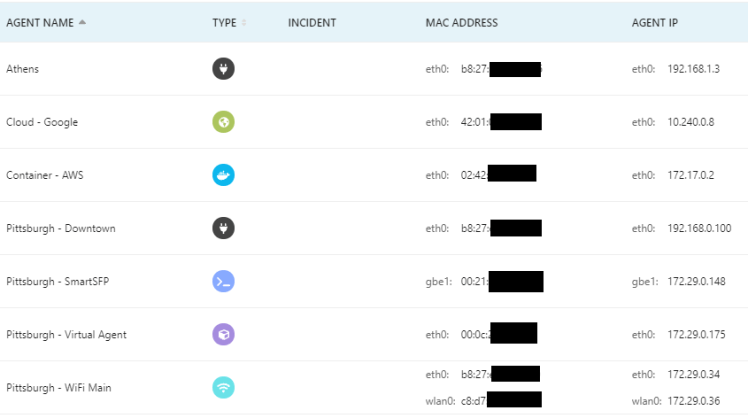Image resolution: width=748 pixels, height=418 pixels.
Task: Click the plug icon for Athens agent
Action: [223, 69]
